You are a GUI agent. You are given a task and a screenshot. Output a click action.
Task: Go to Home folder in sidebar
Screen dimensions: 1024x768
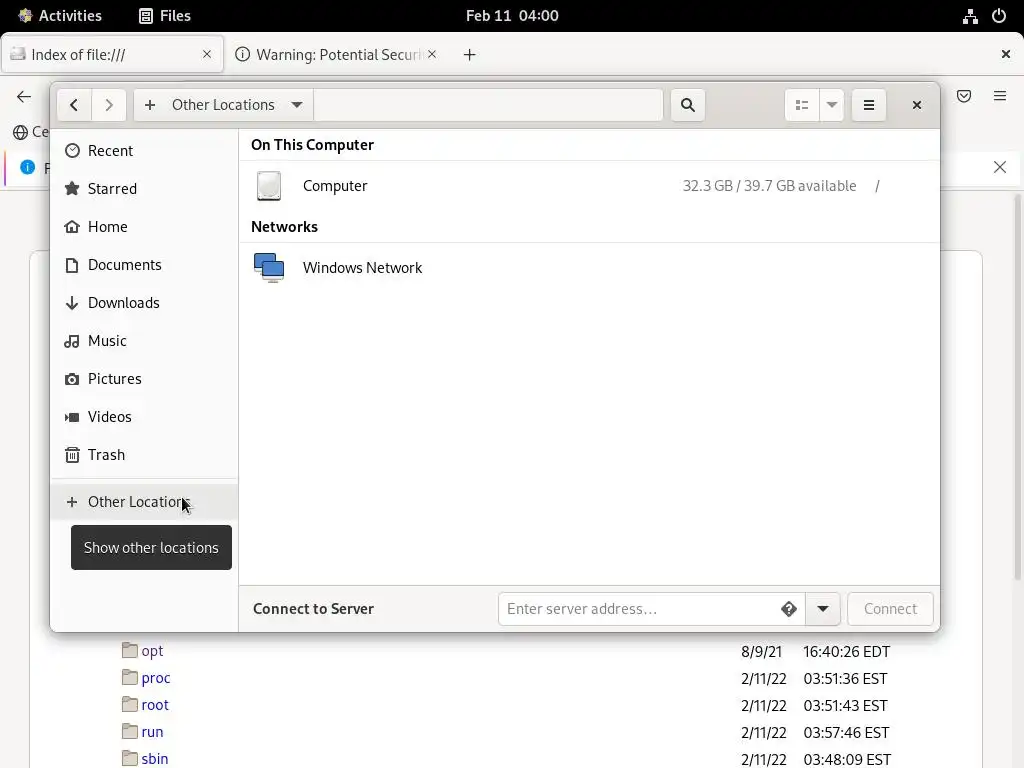coord(144,227)
